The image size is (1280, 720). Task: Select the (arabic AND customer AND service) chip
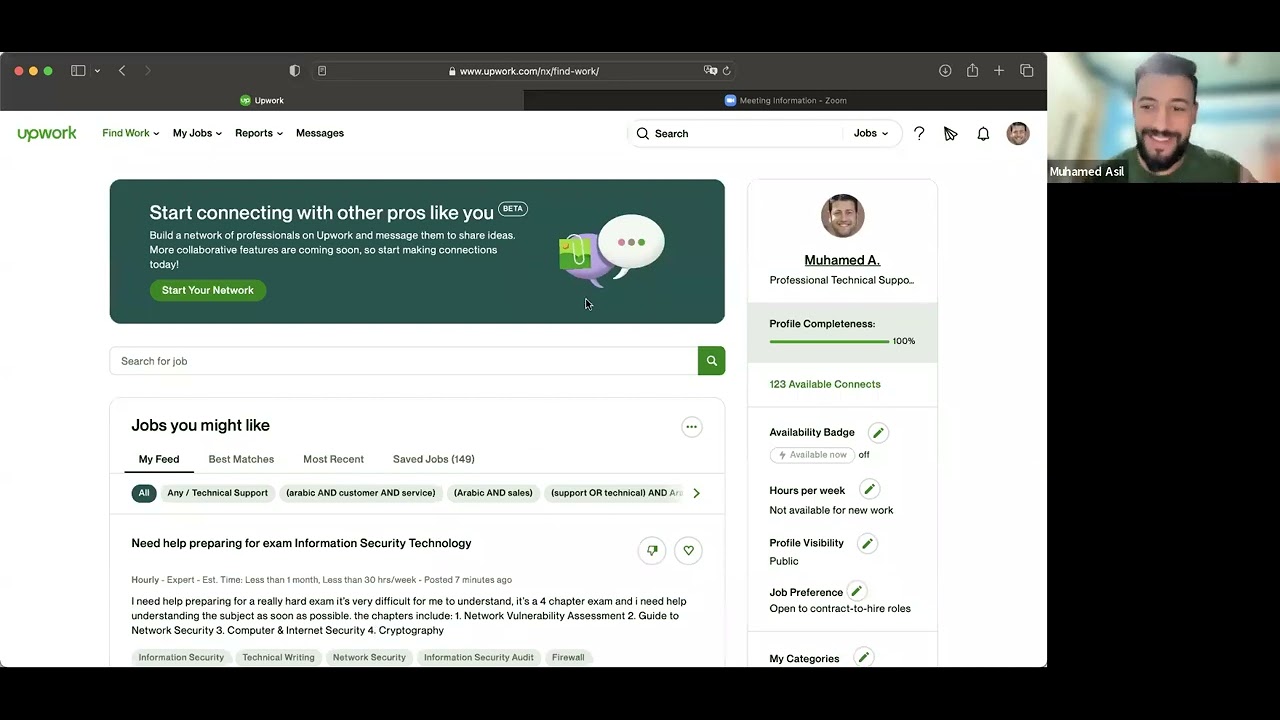[x=361, y=493]
